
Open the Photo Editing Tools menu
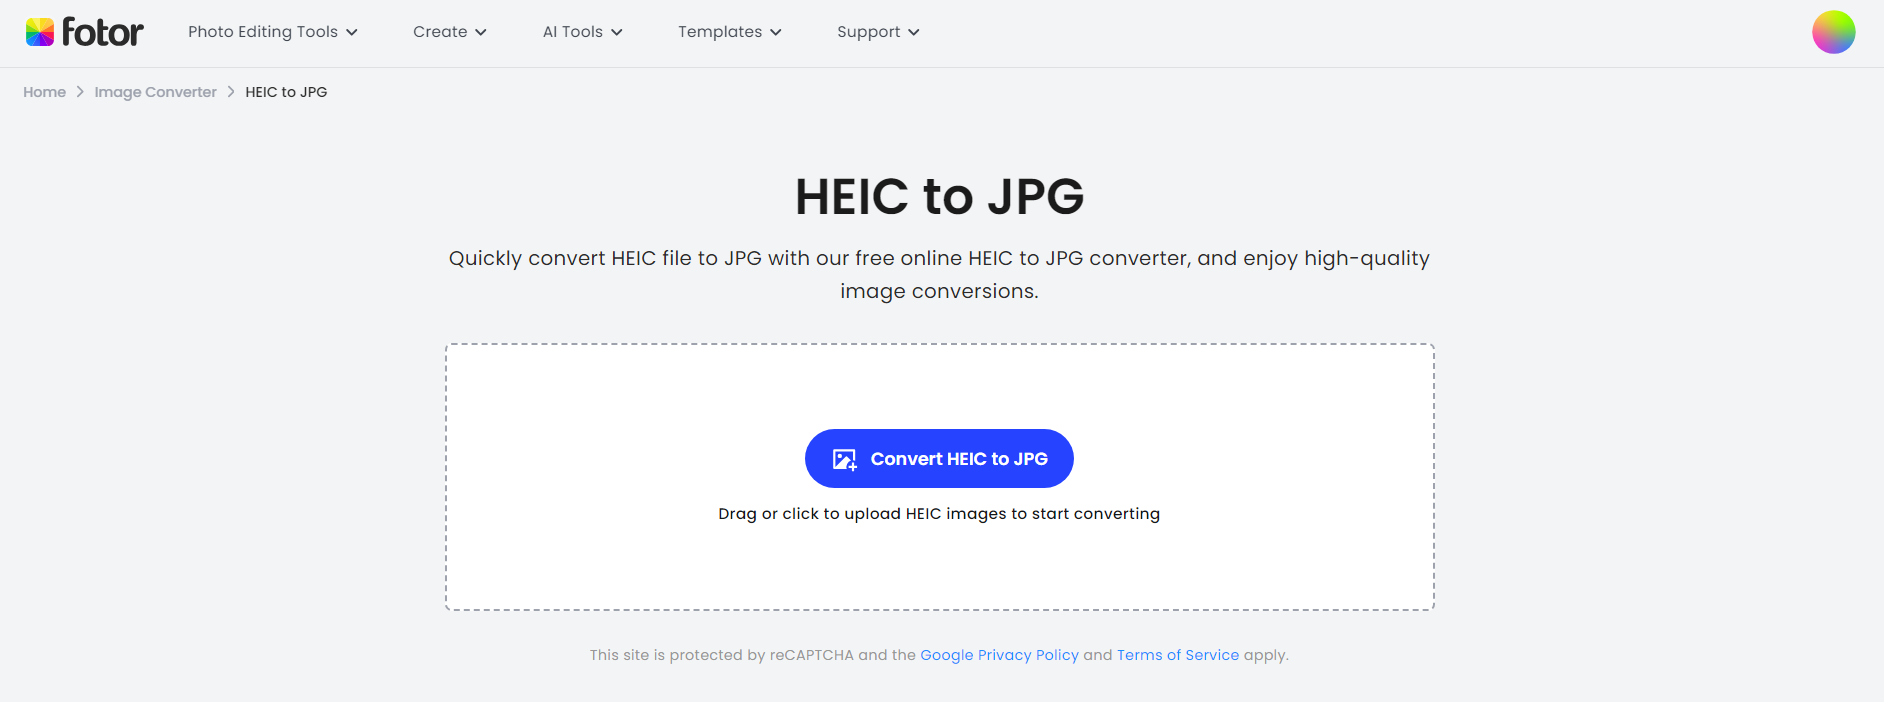[x=272, y=32]
